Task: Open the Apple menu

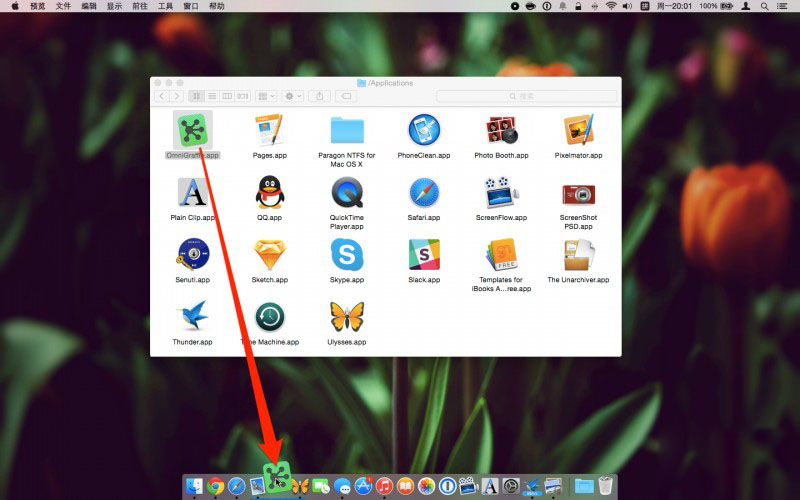Action: [15, 6]
